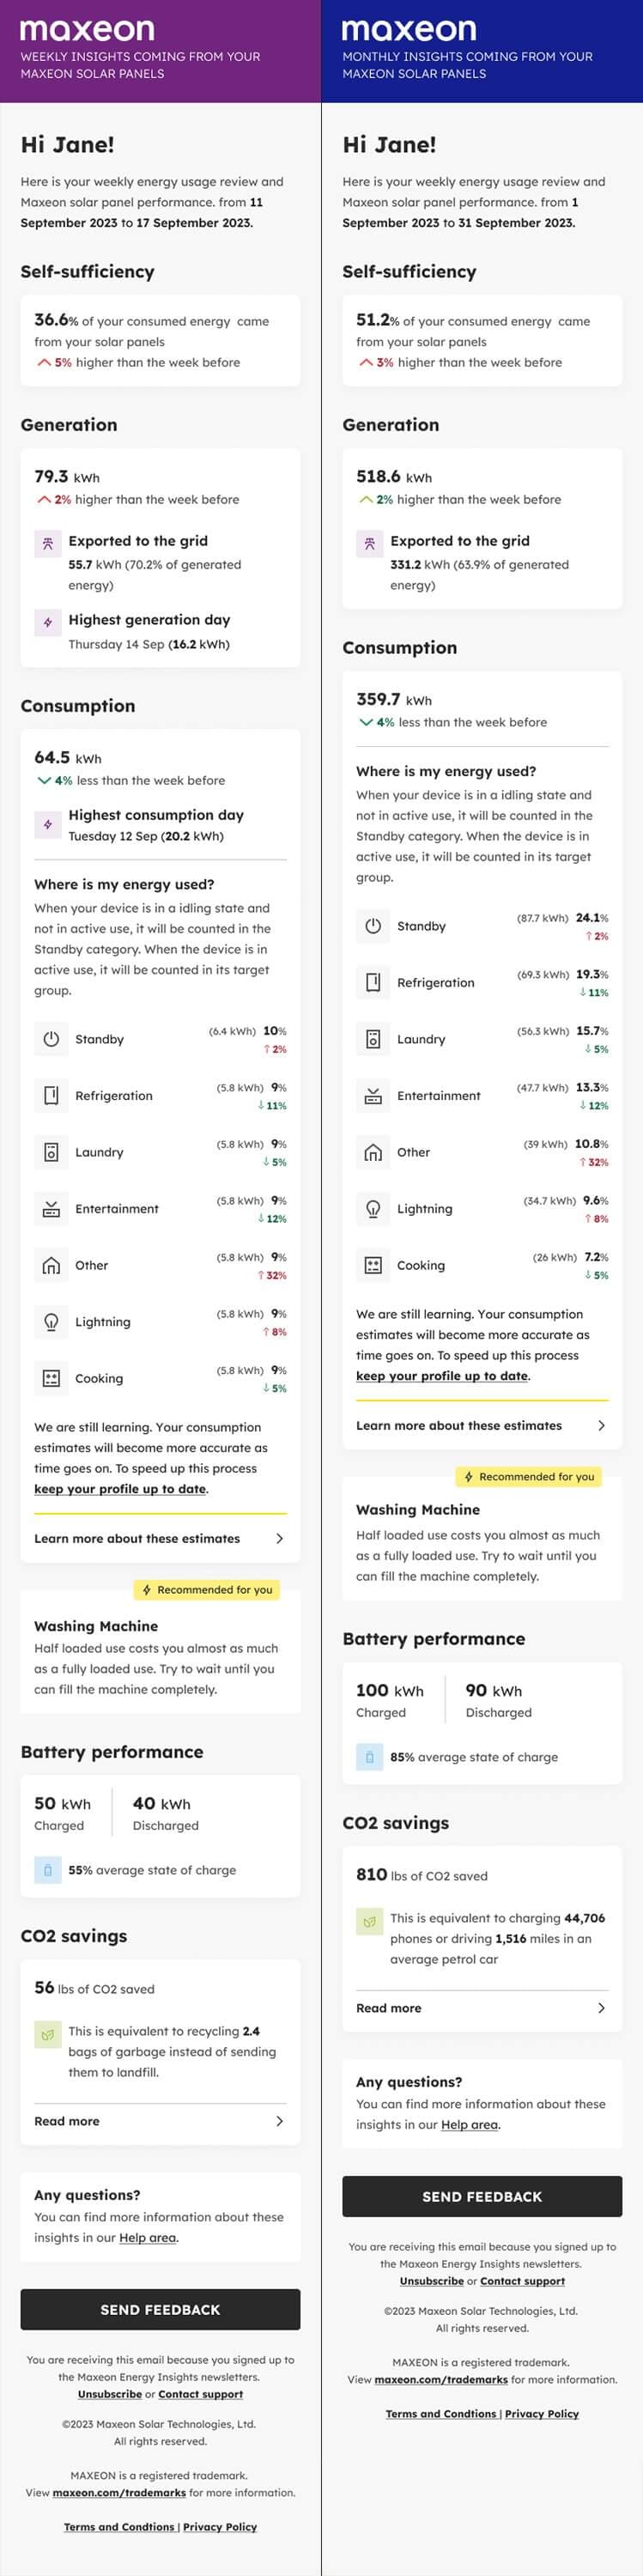Click the Standby power icon in weekly email
Screen dimensions: 643x2576
click(x=51, y=1039)
